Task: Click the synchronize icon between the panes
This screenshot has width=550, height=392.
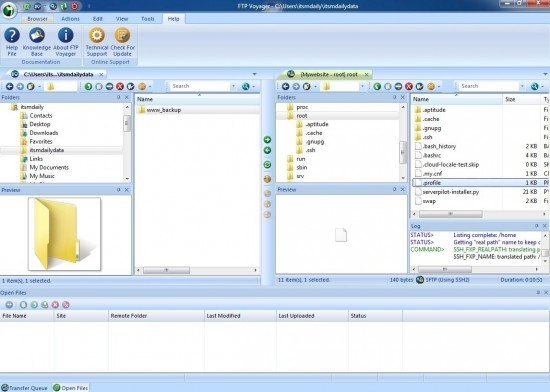Action: click(x=267, y=164)
